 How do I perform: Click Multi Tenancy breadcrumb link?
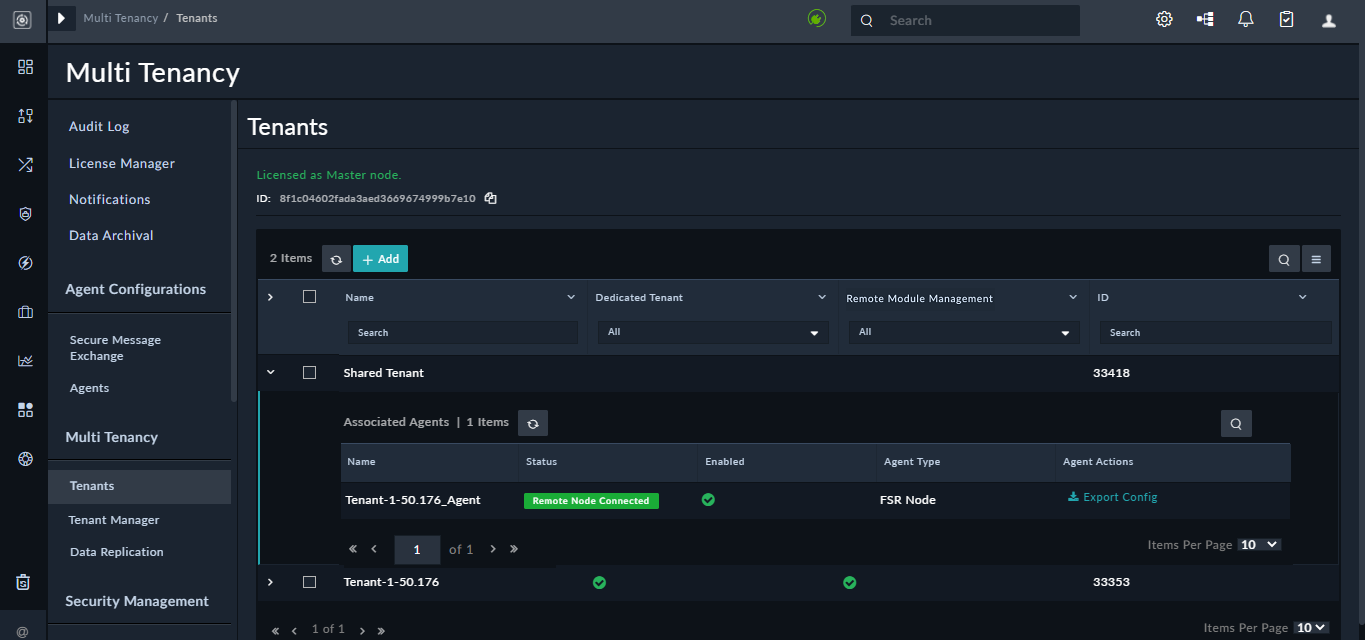click(120, 18)
